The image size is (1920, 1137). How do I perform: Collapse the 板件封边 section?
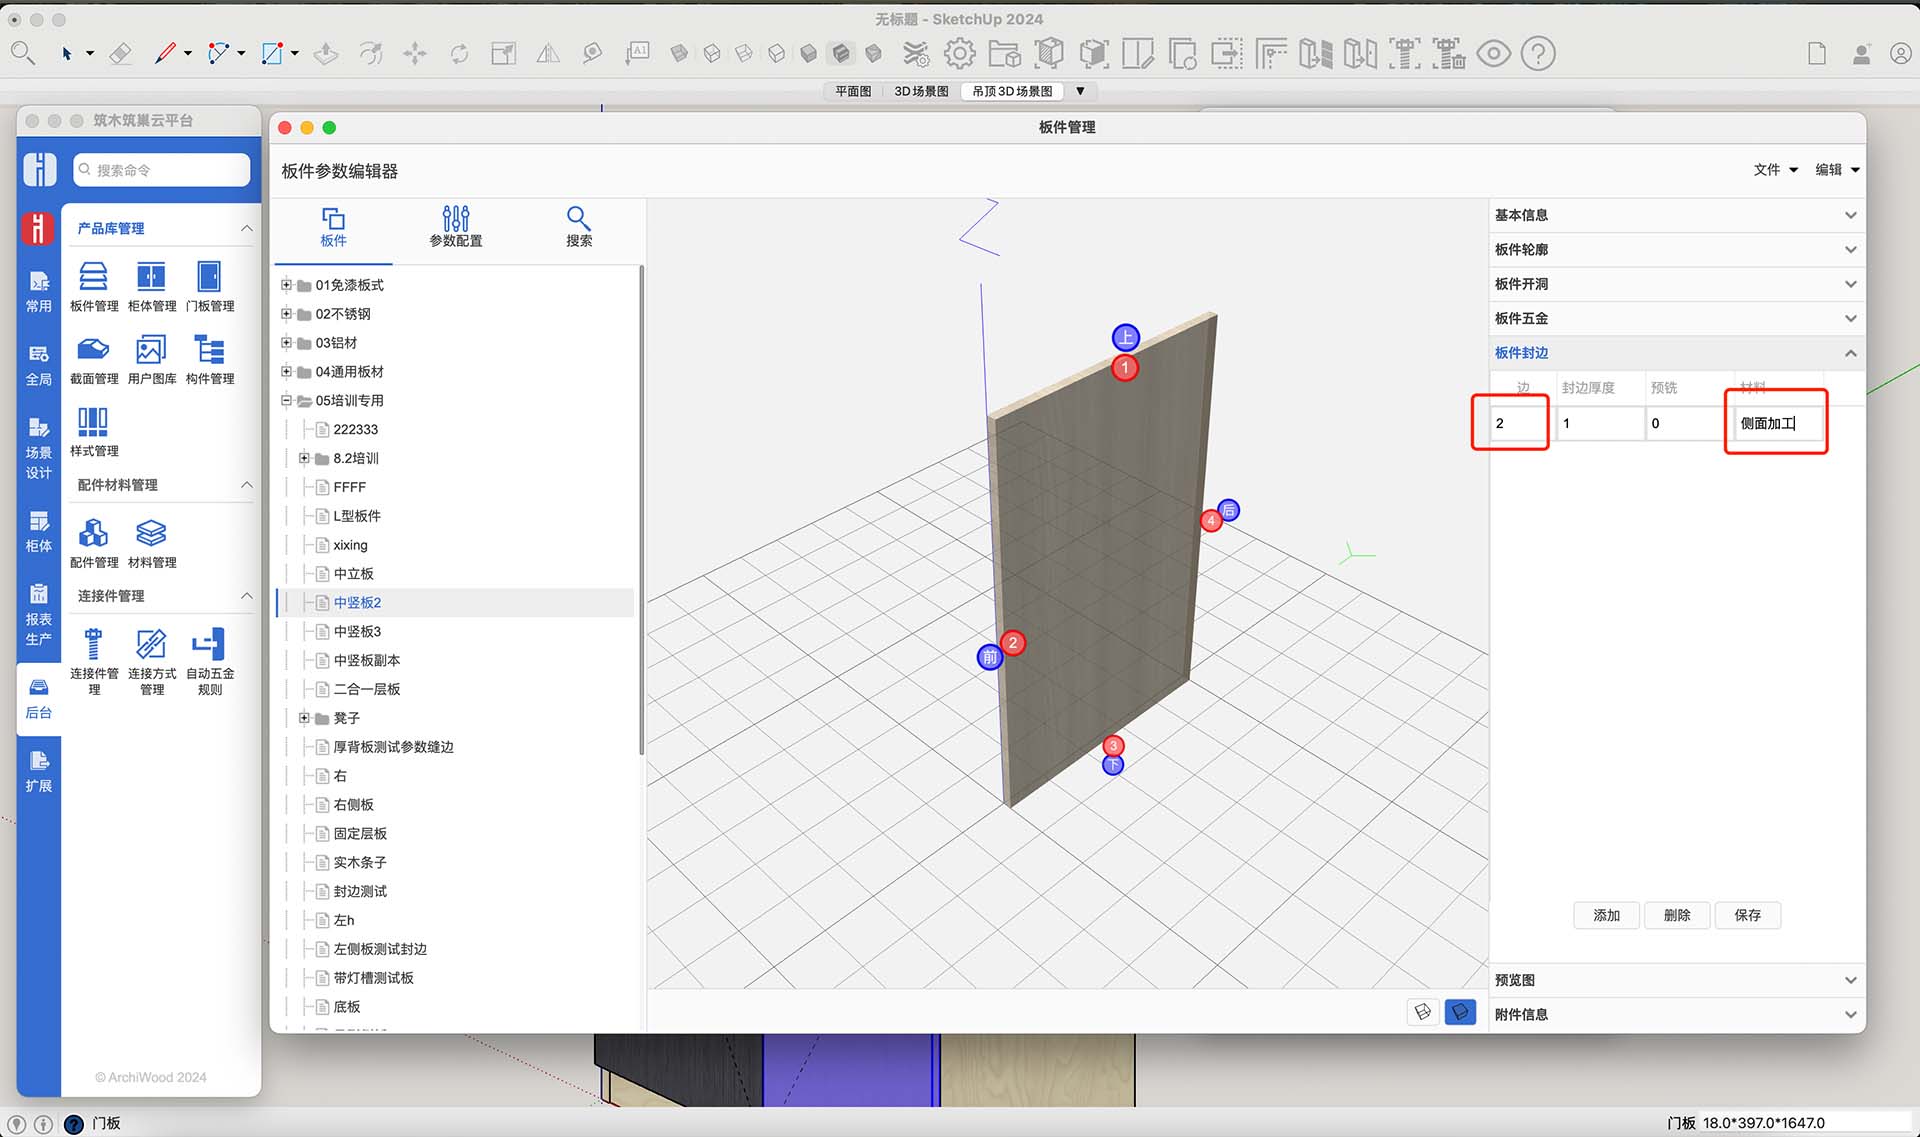[1676, 353]
